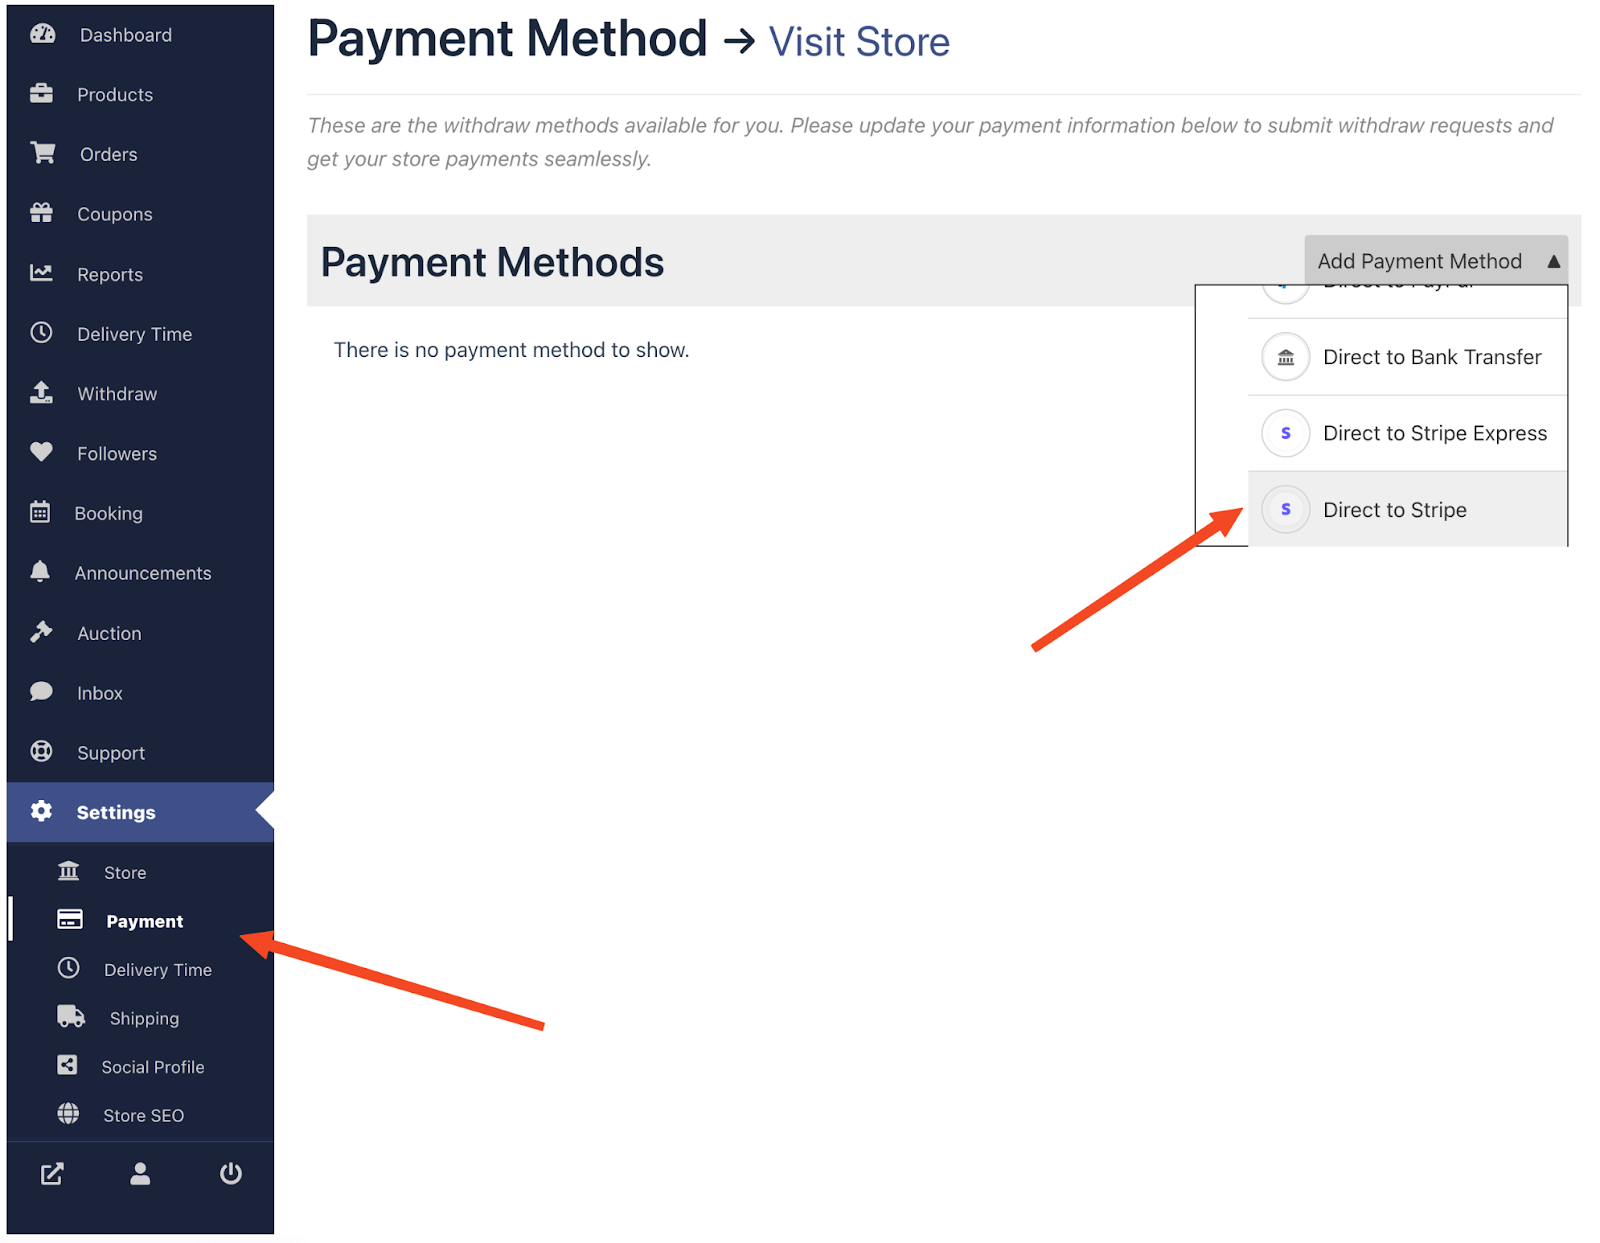
Task: Click the Auction gavel icon
Action: pos(41,632)
